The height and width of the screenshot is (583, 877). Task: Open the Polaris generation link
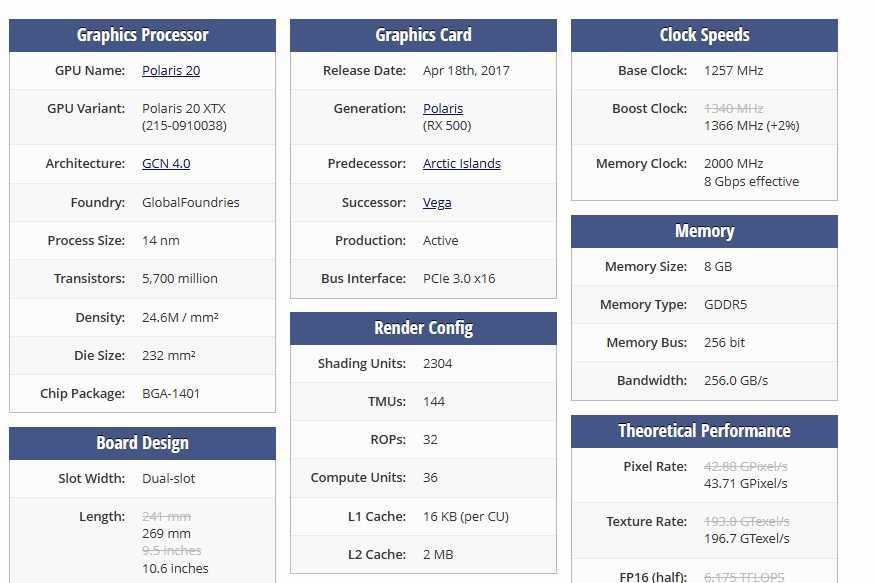(443, 109)
